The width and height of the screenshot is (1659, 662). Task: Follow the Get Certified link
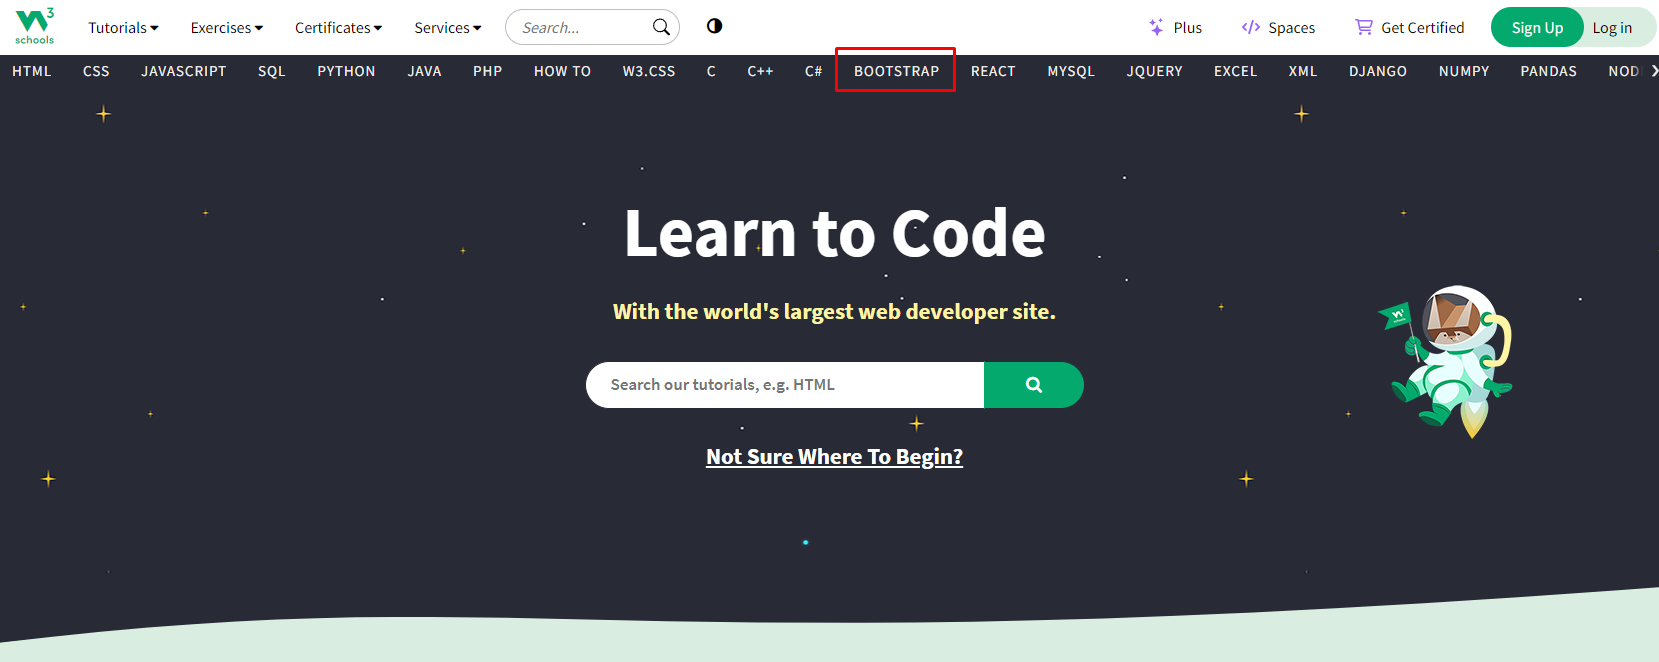(x=1410, y=27)
